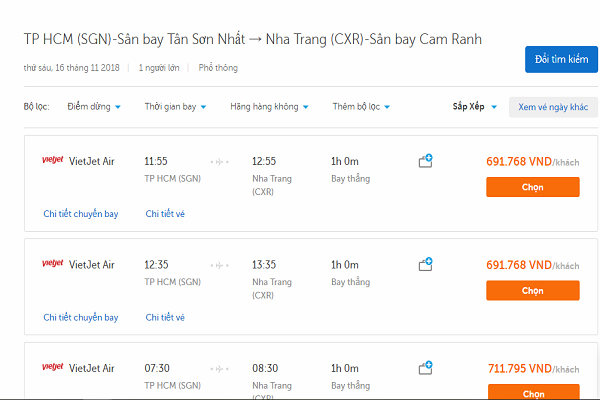Open Chi tiết chuyến bay for 11:55 flight
This screenshot has height=400, width=600.
pyautogui.click(x=81, y=214)
